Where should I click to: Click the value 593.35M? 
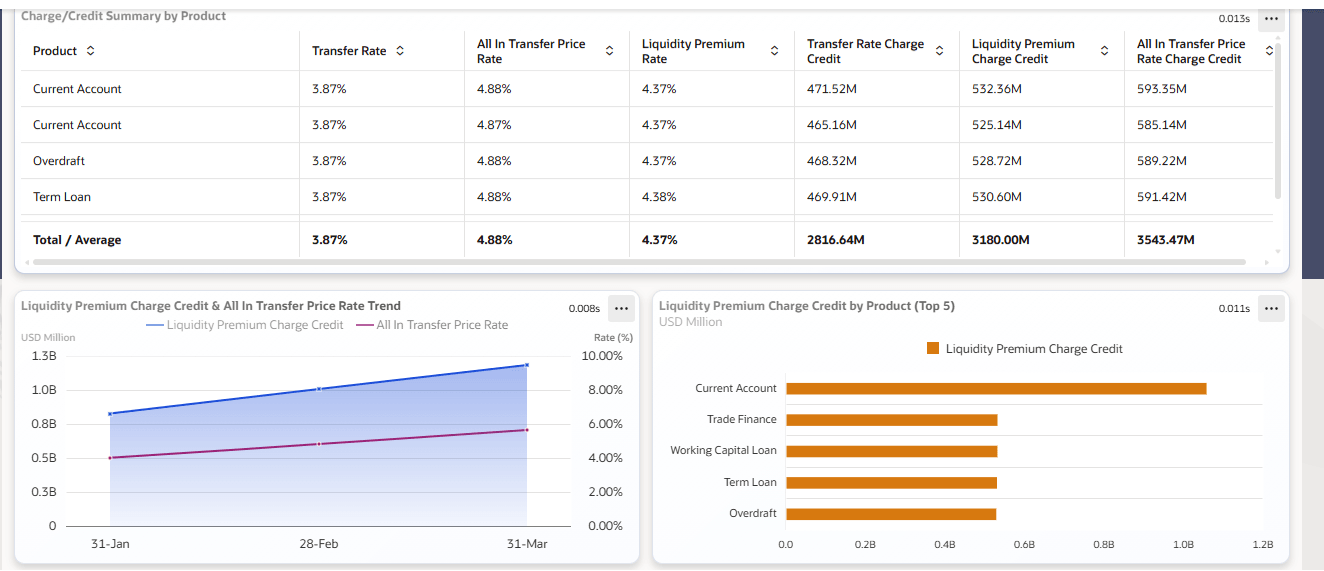point(1162,89)
